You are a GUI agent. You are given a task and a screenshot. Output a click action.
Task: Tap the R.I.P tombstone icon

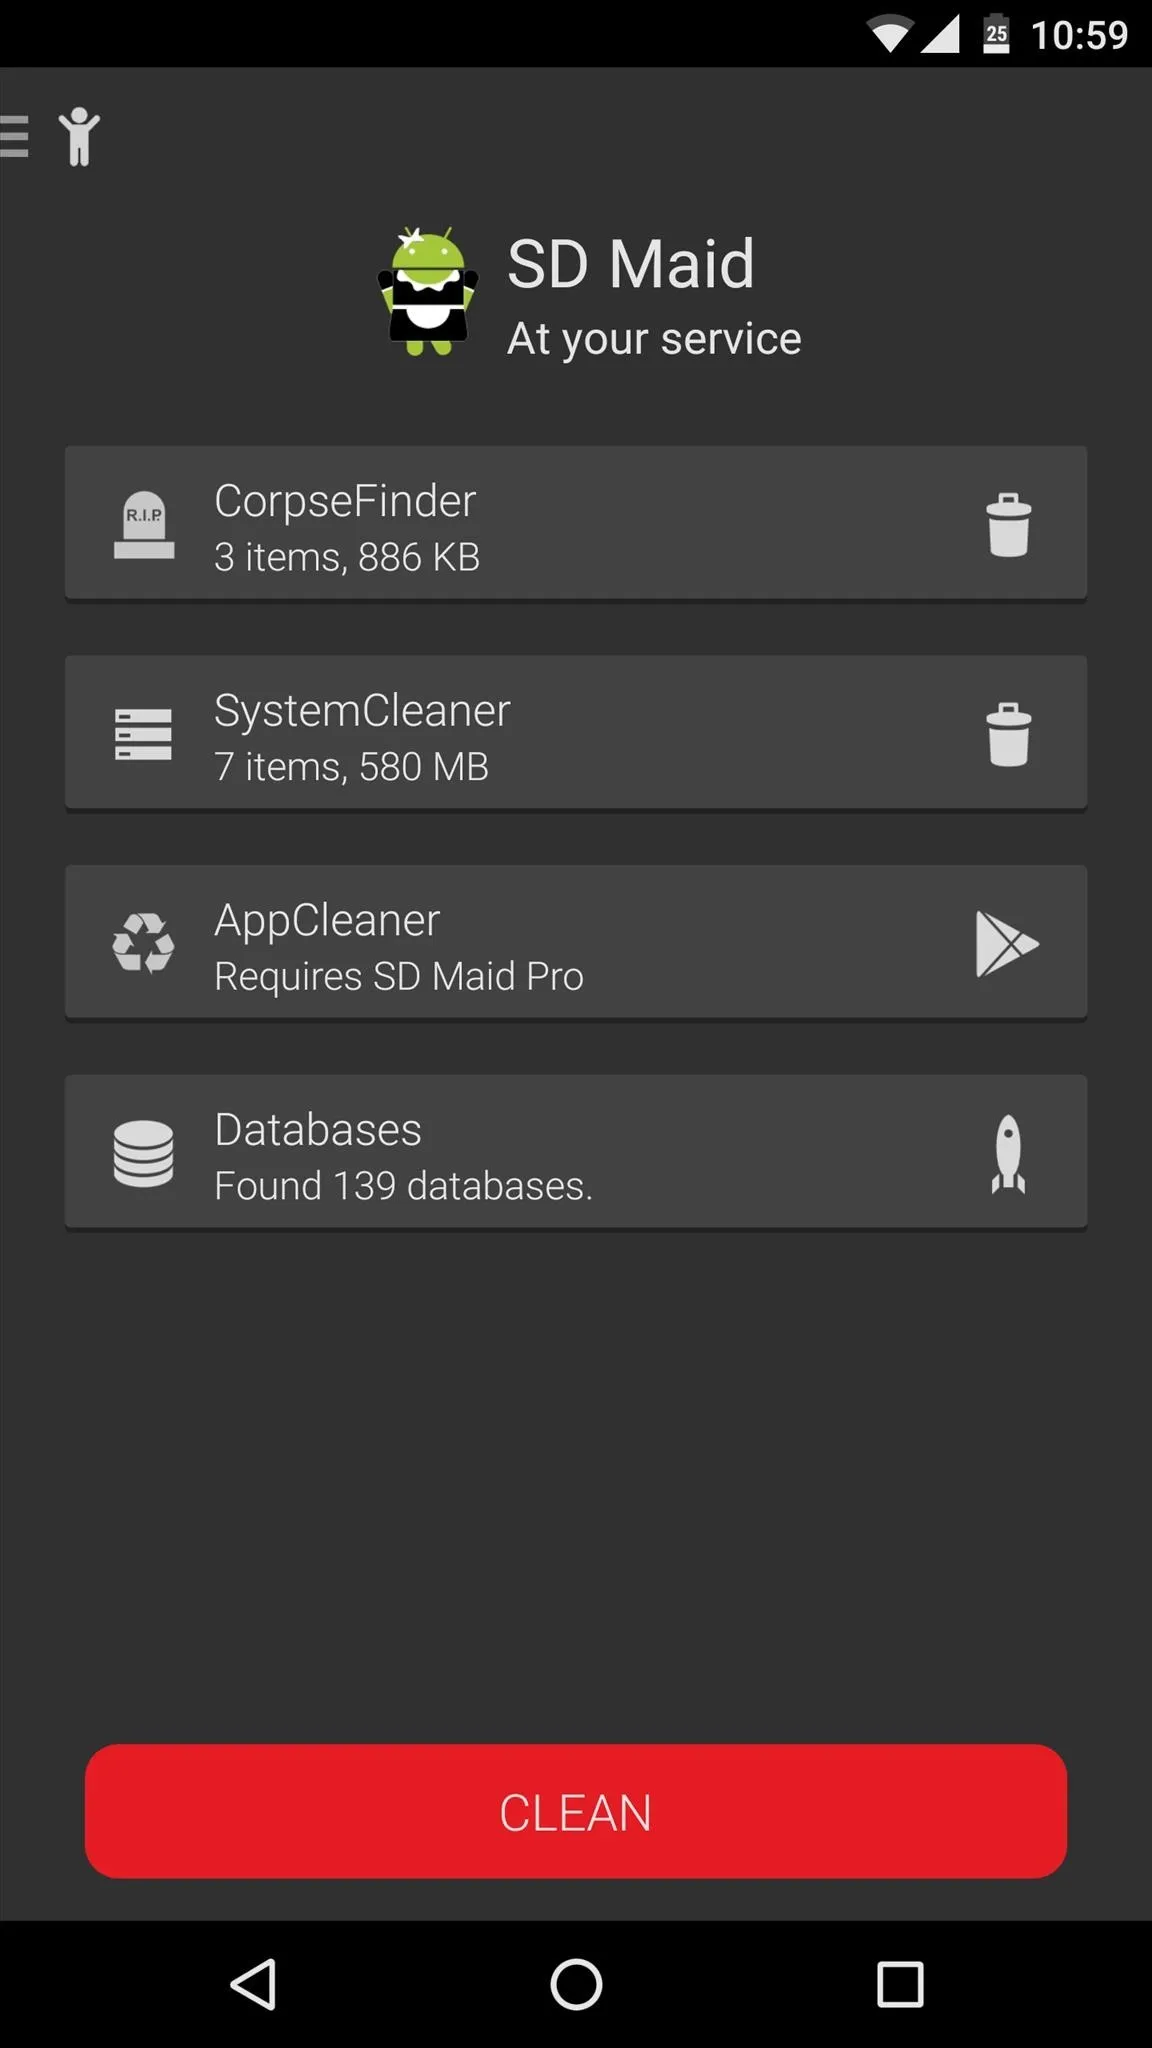(144, 524)
